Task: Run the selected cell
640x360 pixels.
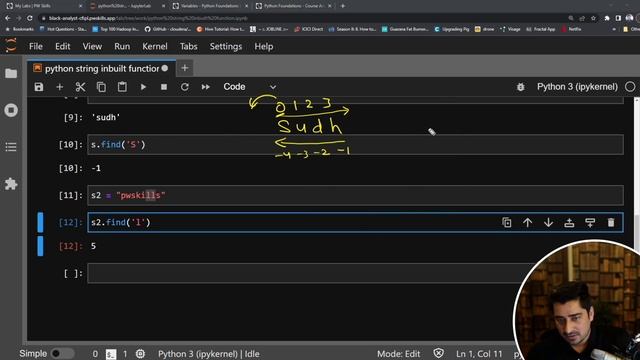Action: click(x=143, y=87)
